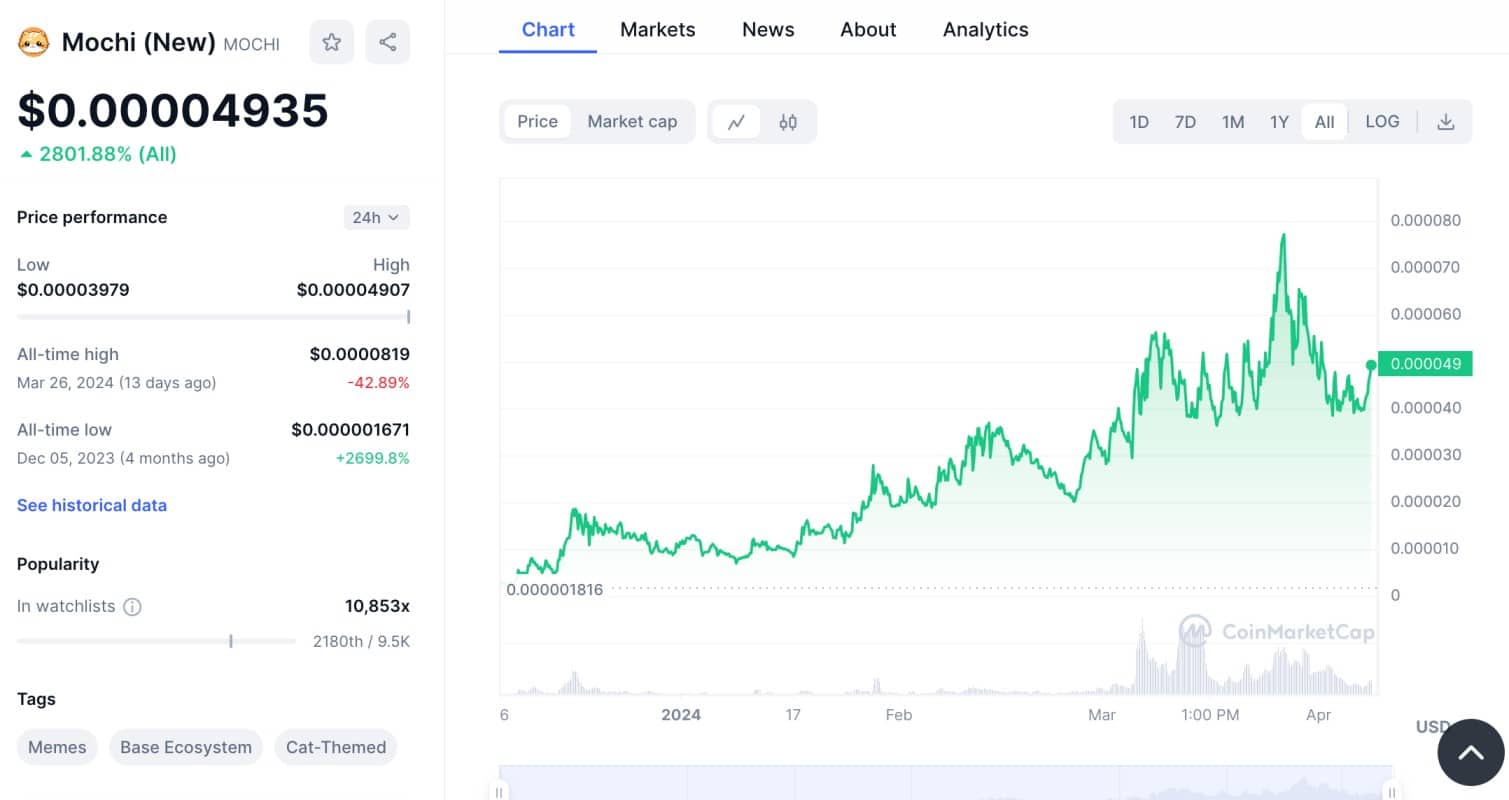Screen dimensions: 1509x800
Task: Select the candlestick chart view icon
Action: [788, 122]
